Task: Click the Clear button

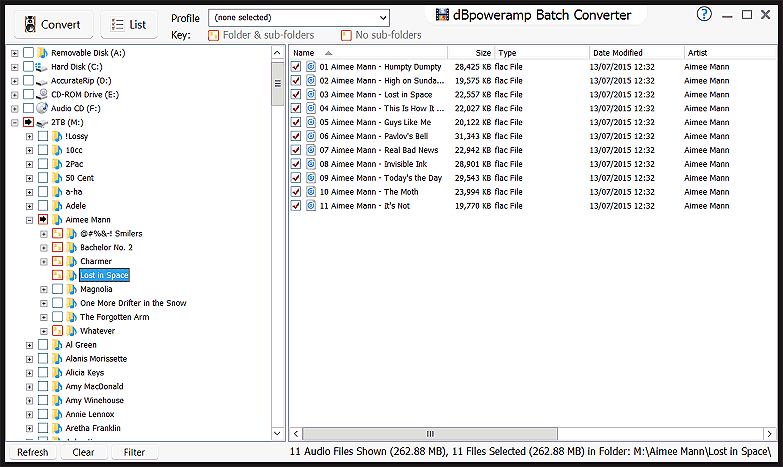Action: tap(83, 453)
